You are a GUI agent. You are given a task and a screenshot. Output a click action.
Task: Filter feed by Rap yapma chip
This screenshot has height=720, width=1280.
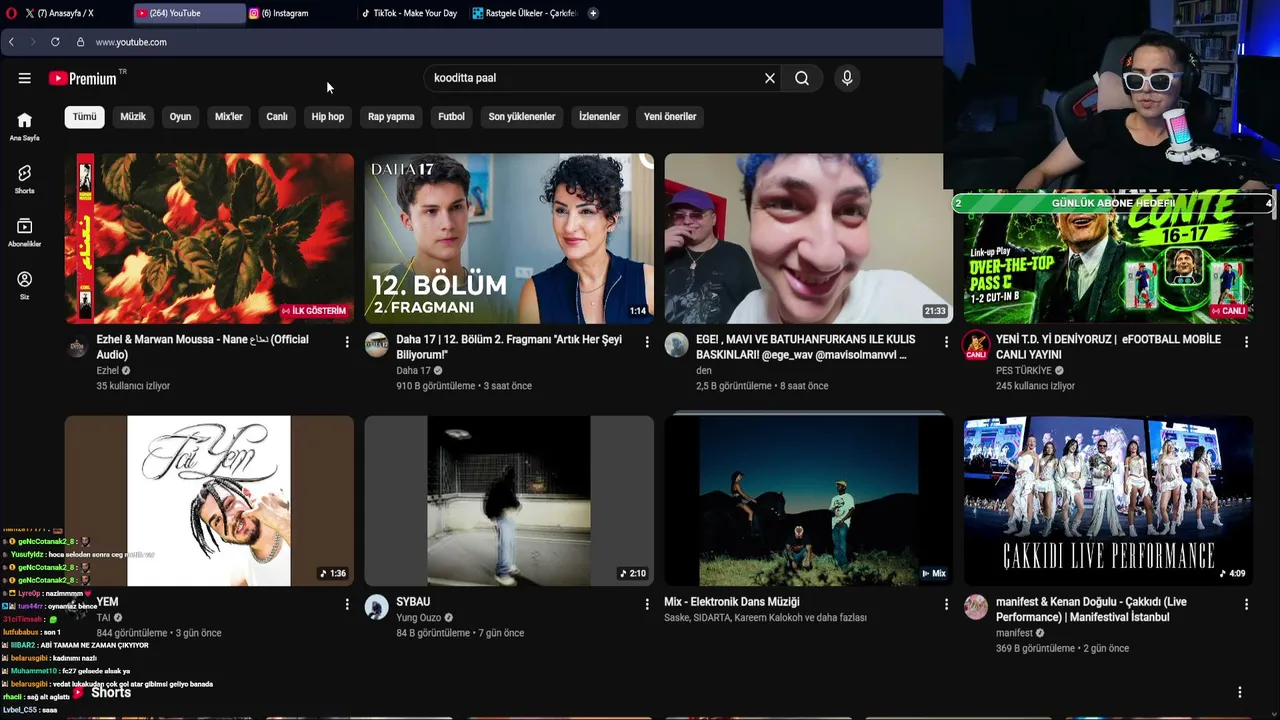pyautogui.click(x=391, y=116)
